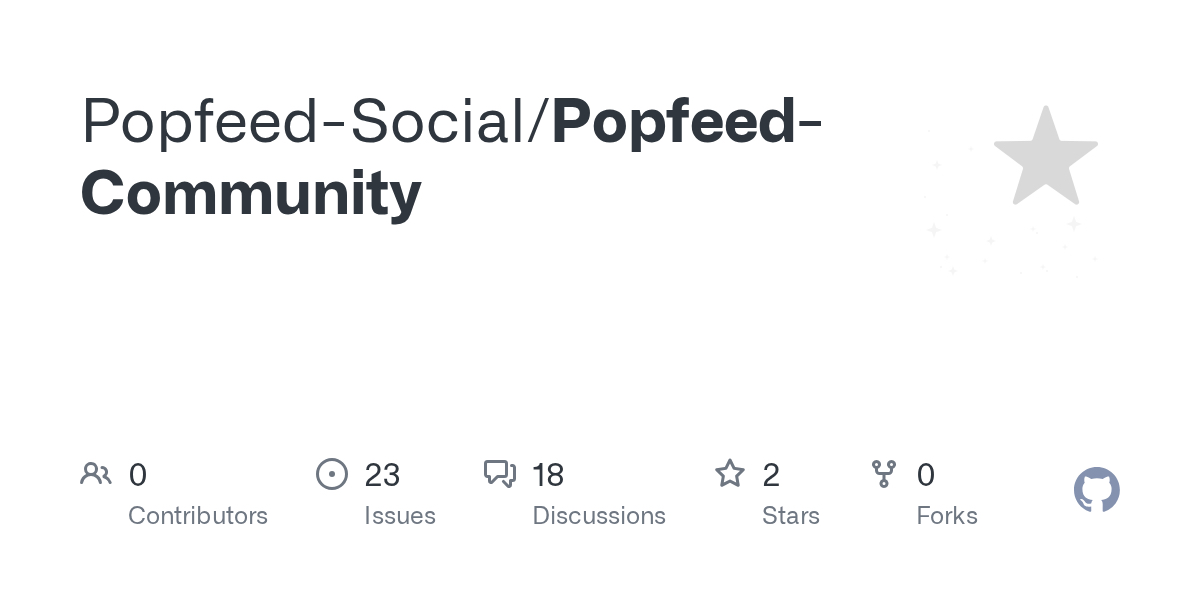The height and width of the screenshot is (600, 1200).
Task: Click the issues count of 23
Action: (382, 475)
